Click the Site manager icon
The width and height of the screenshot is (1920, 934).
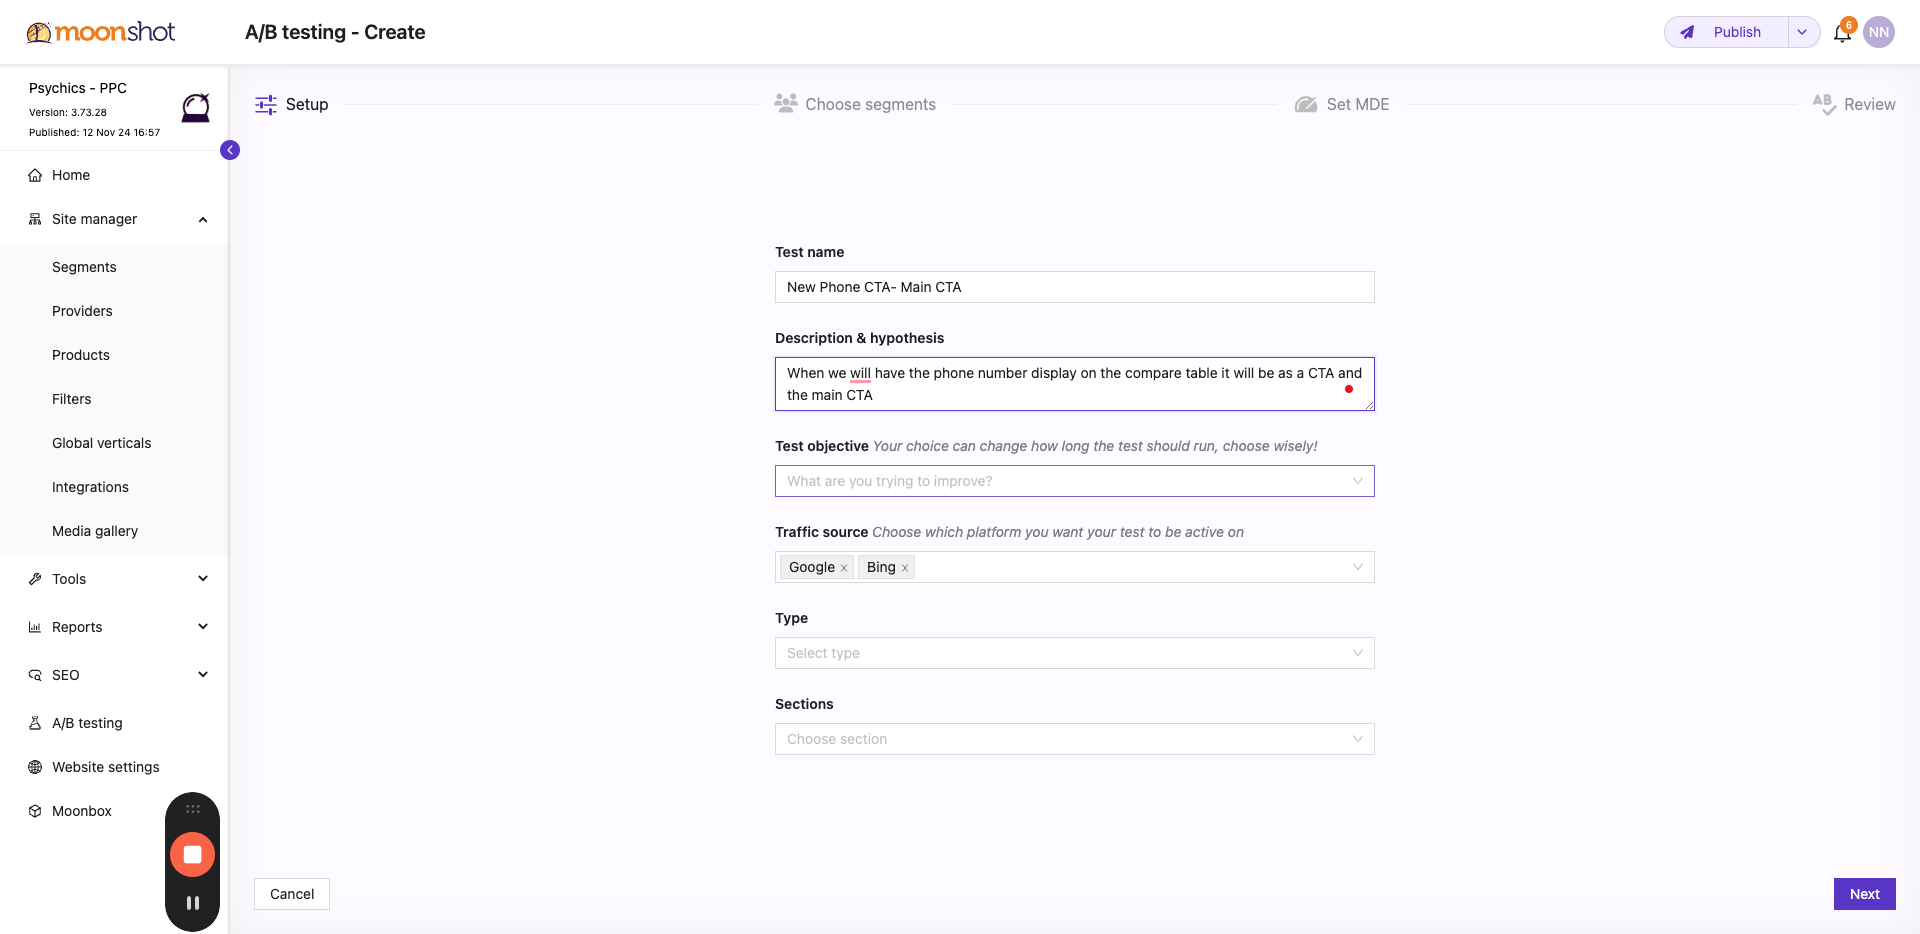pyautogui.click(x=35, y=219)
